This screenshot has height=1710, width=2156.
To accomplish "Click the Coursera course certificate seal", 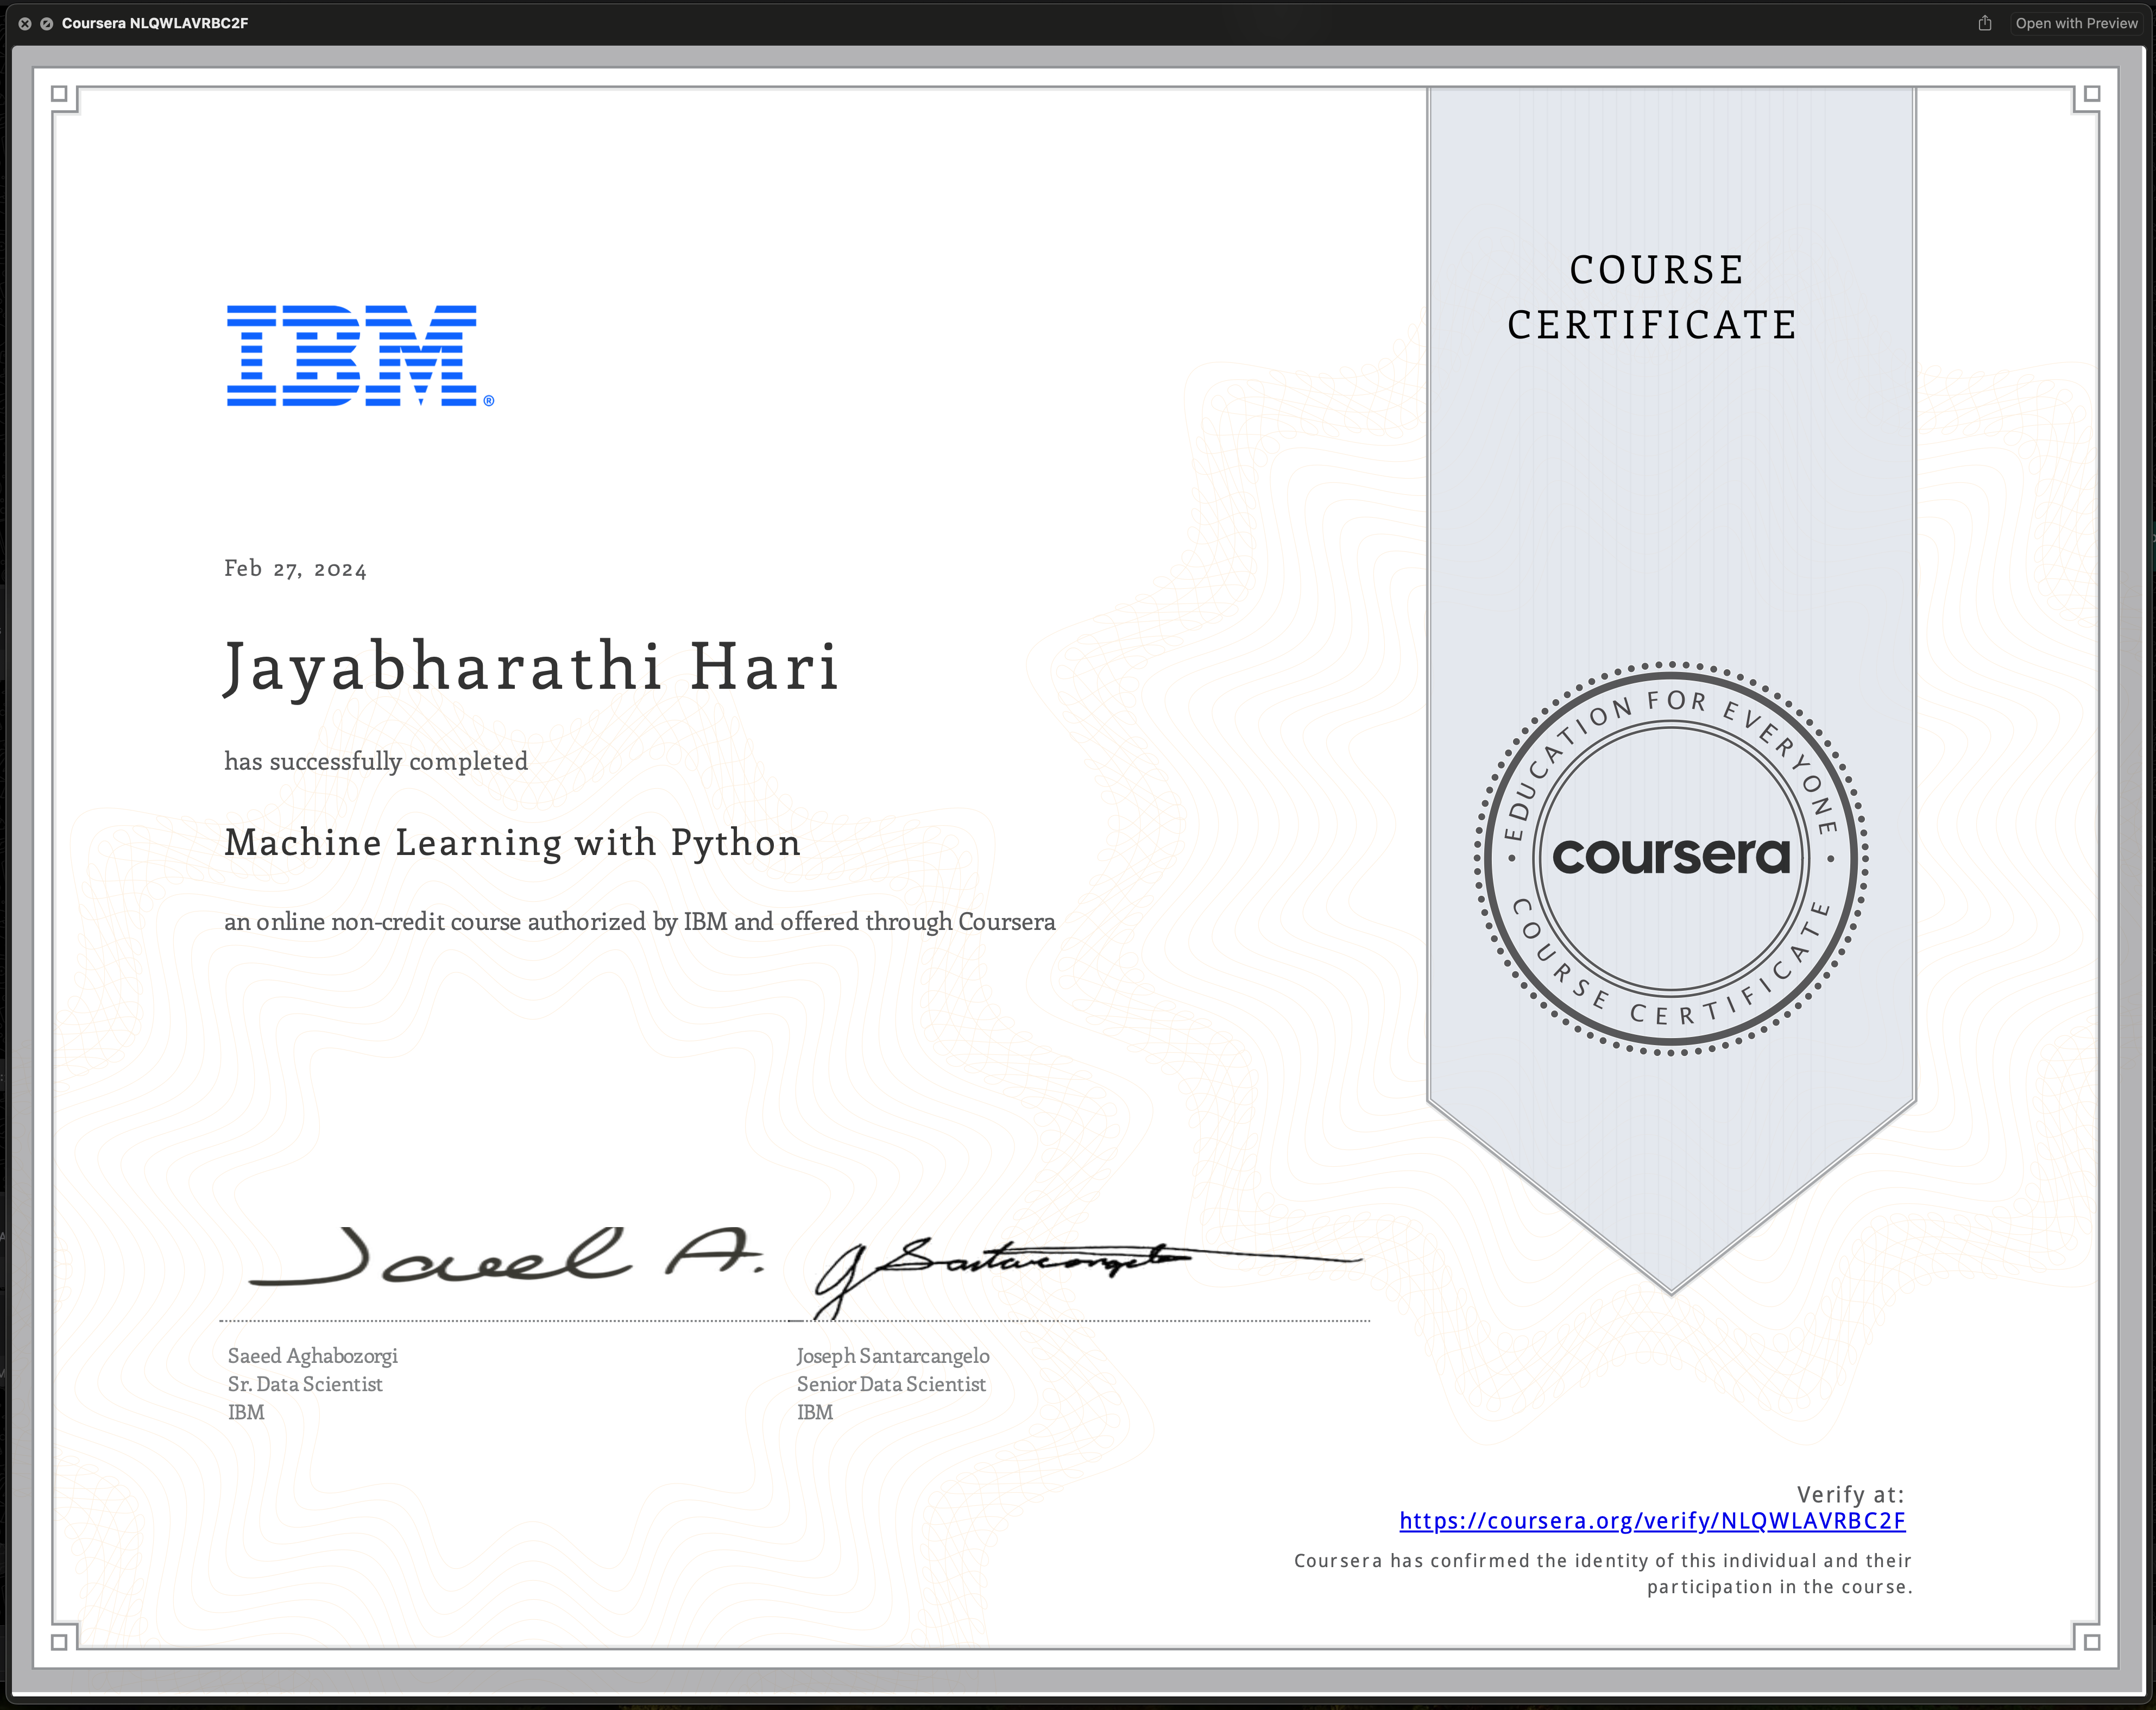I will click(x=1671, y=858).
